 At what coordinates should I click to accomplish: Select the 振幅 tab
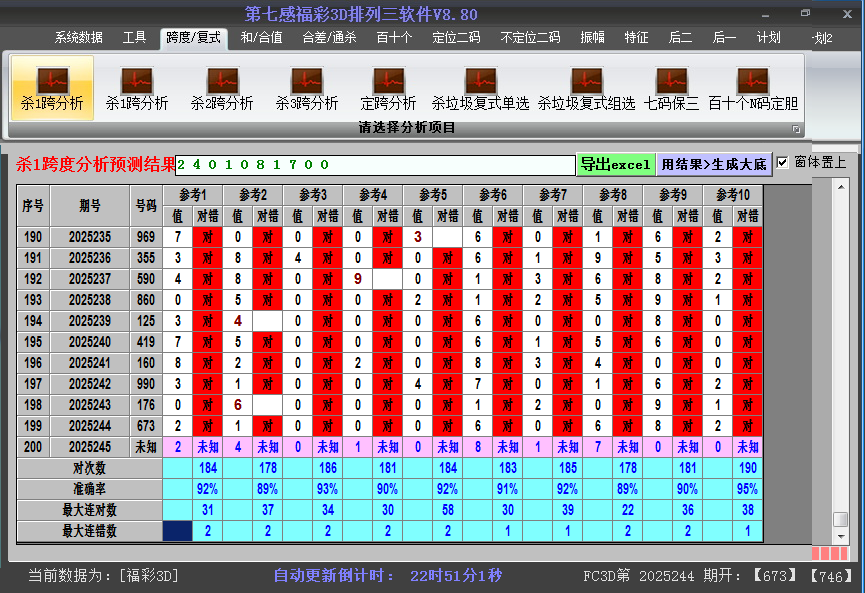point(593,38)
